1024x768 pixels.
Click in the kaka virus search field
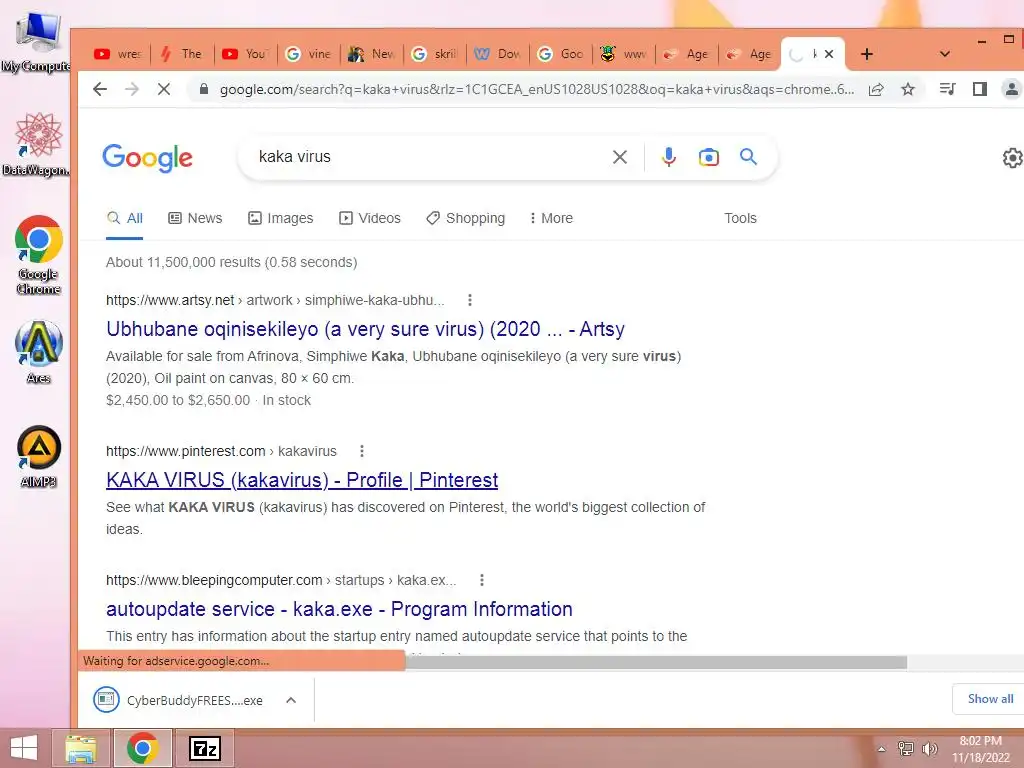pyautogui.click(x=424, y=157)
